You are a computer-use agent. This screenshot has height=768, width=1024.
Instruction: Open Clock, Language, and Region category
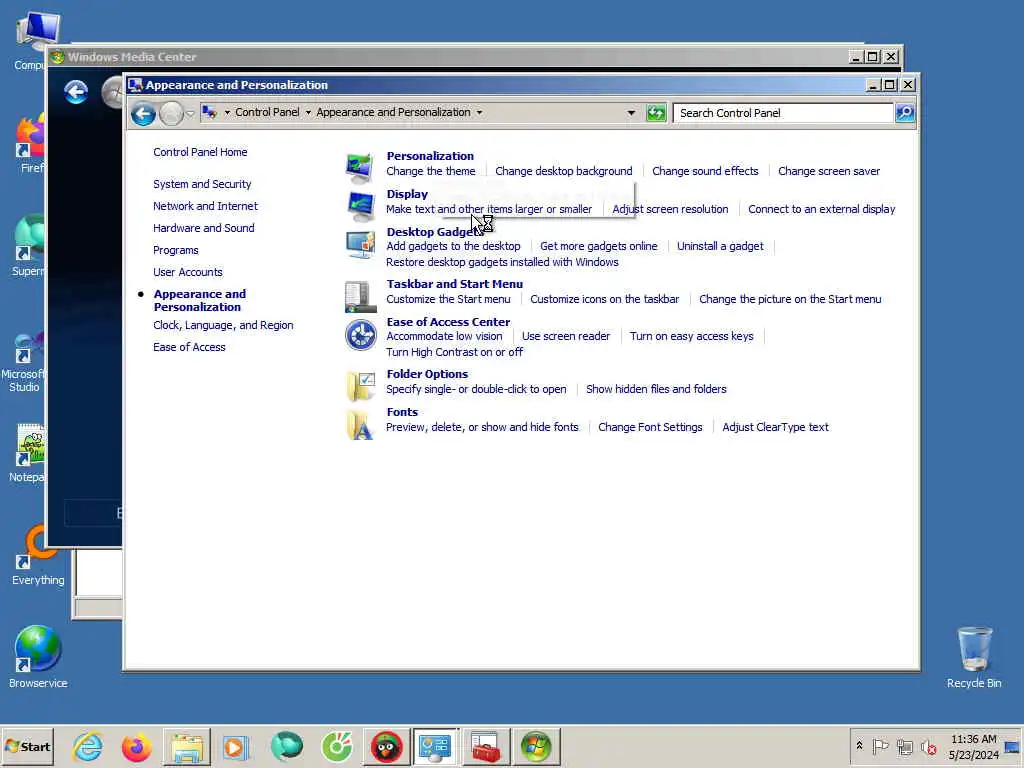click(x=223, y=325)
